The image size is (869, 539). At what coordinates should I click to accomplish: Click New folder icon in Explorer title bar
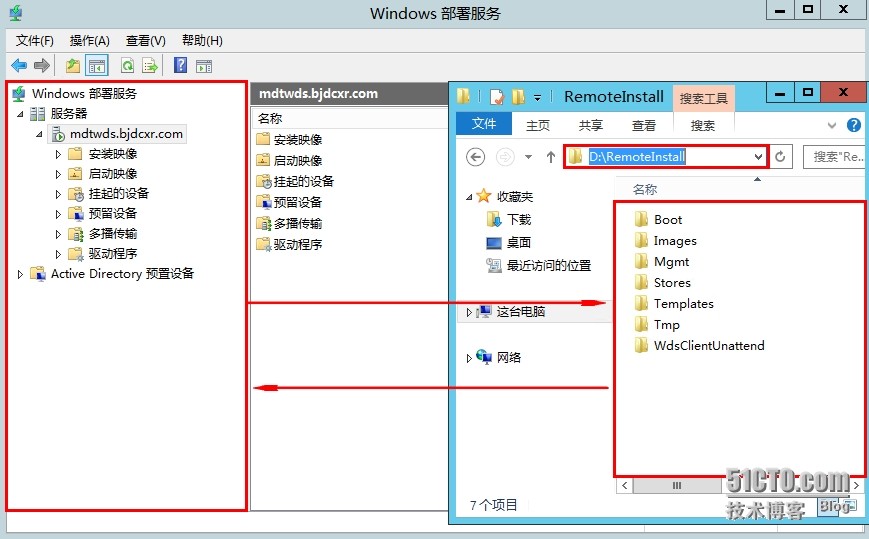[x=518, y=96]
